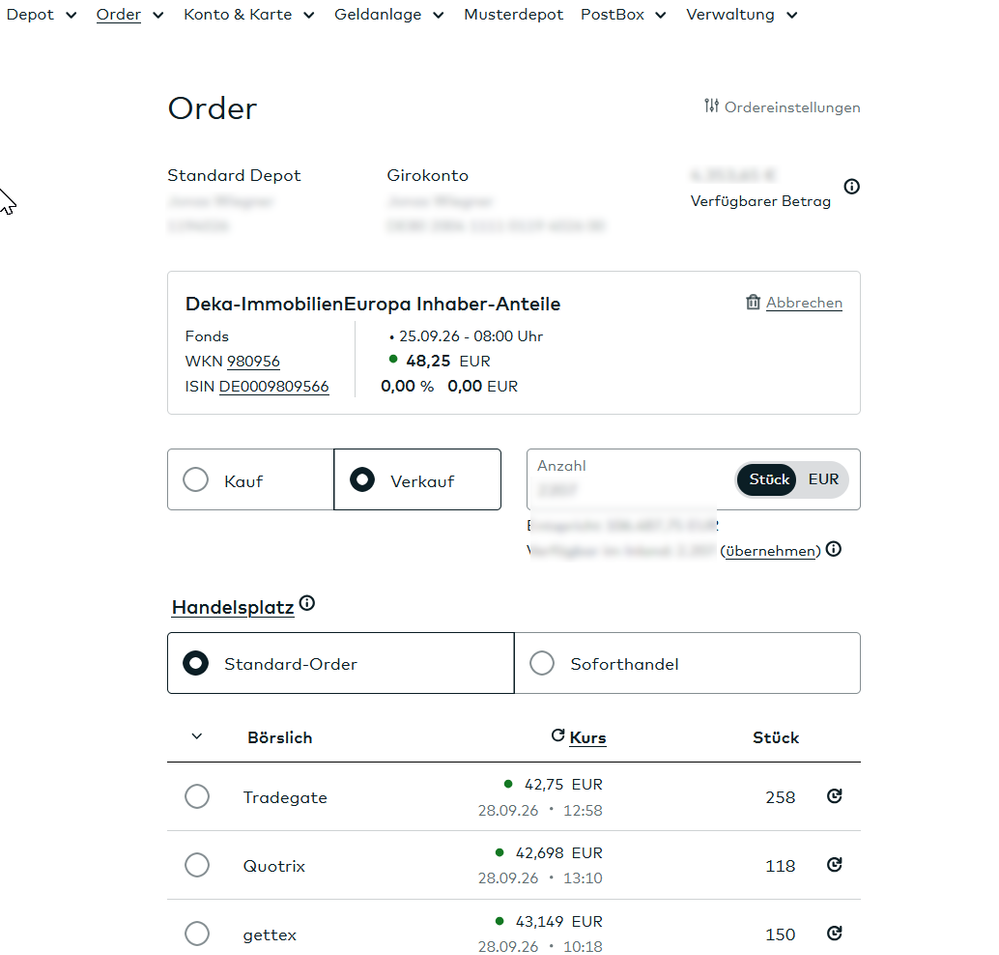Refresh the gettex quote

click(834, 933)
